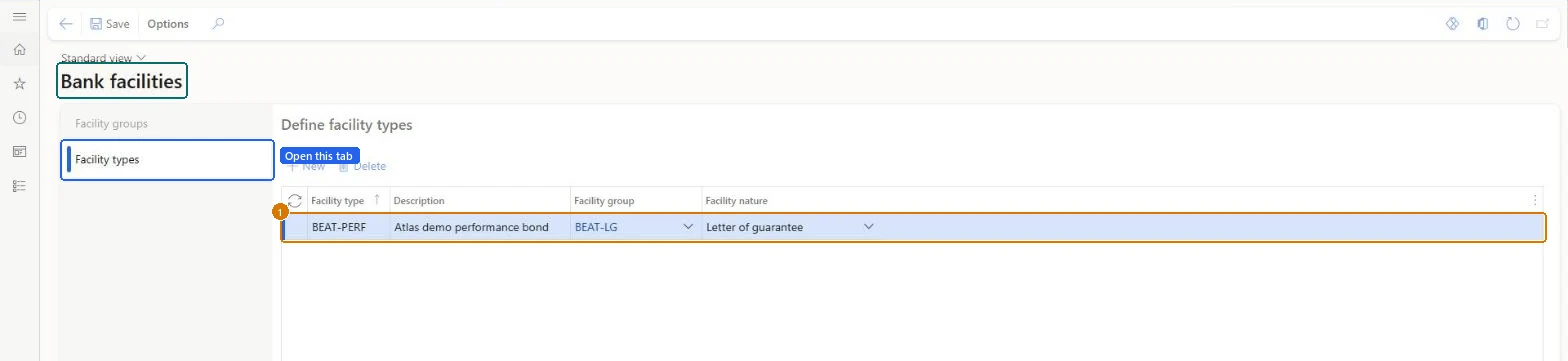Image resolution: width=1568 pixels, height=361 pixels.
Task: Click the row selector for BEAT-PERF
Action: (295, 227)
